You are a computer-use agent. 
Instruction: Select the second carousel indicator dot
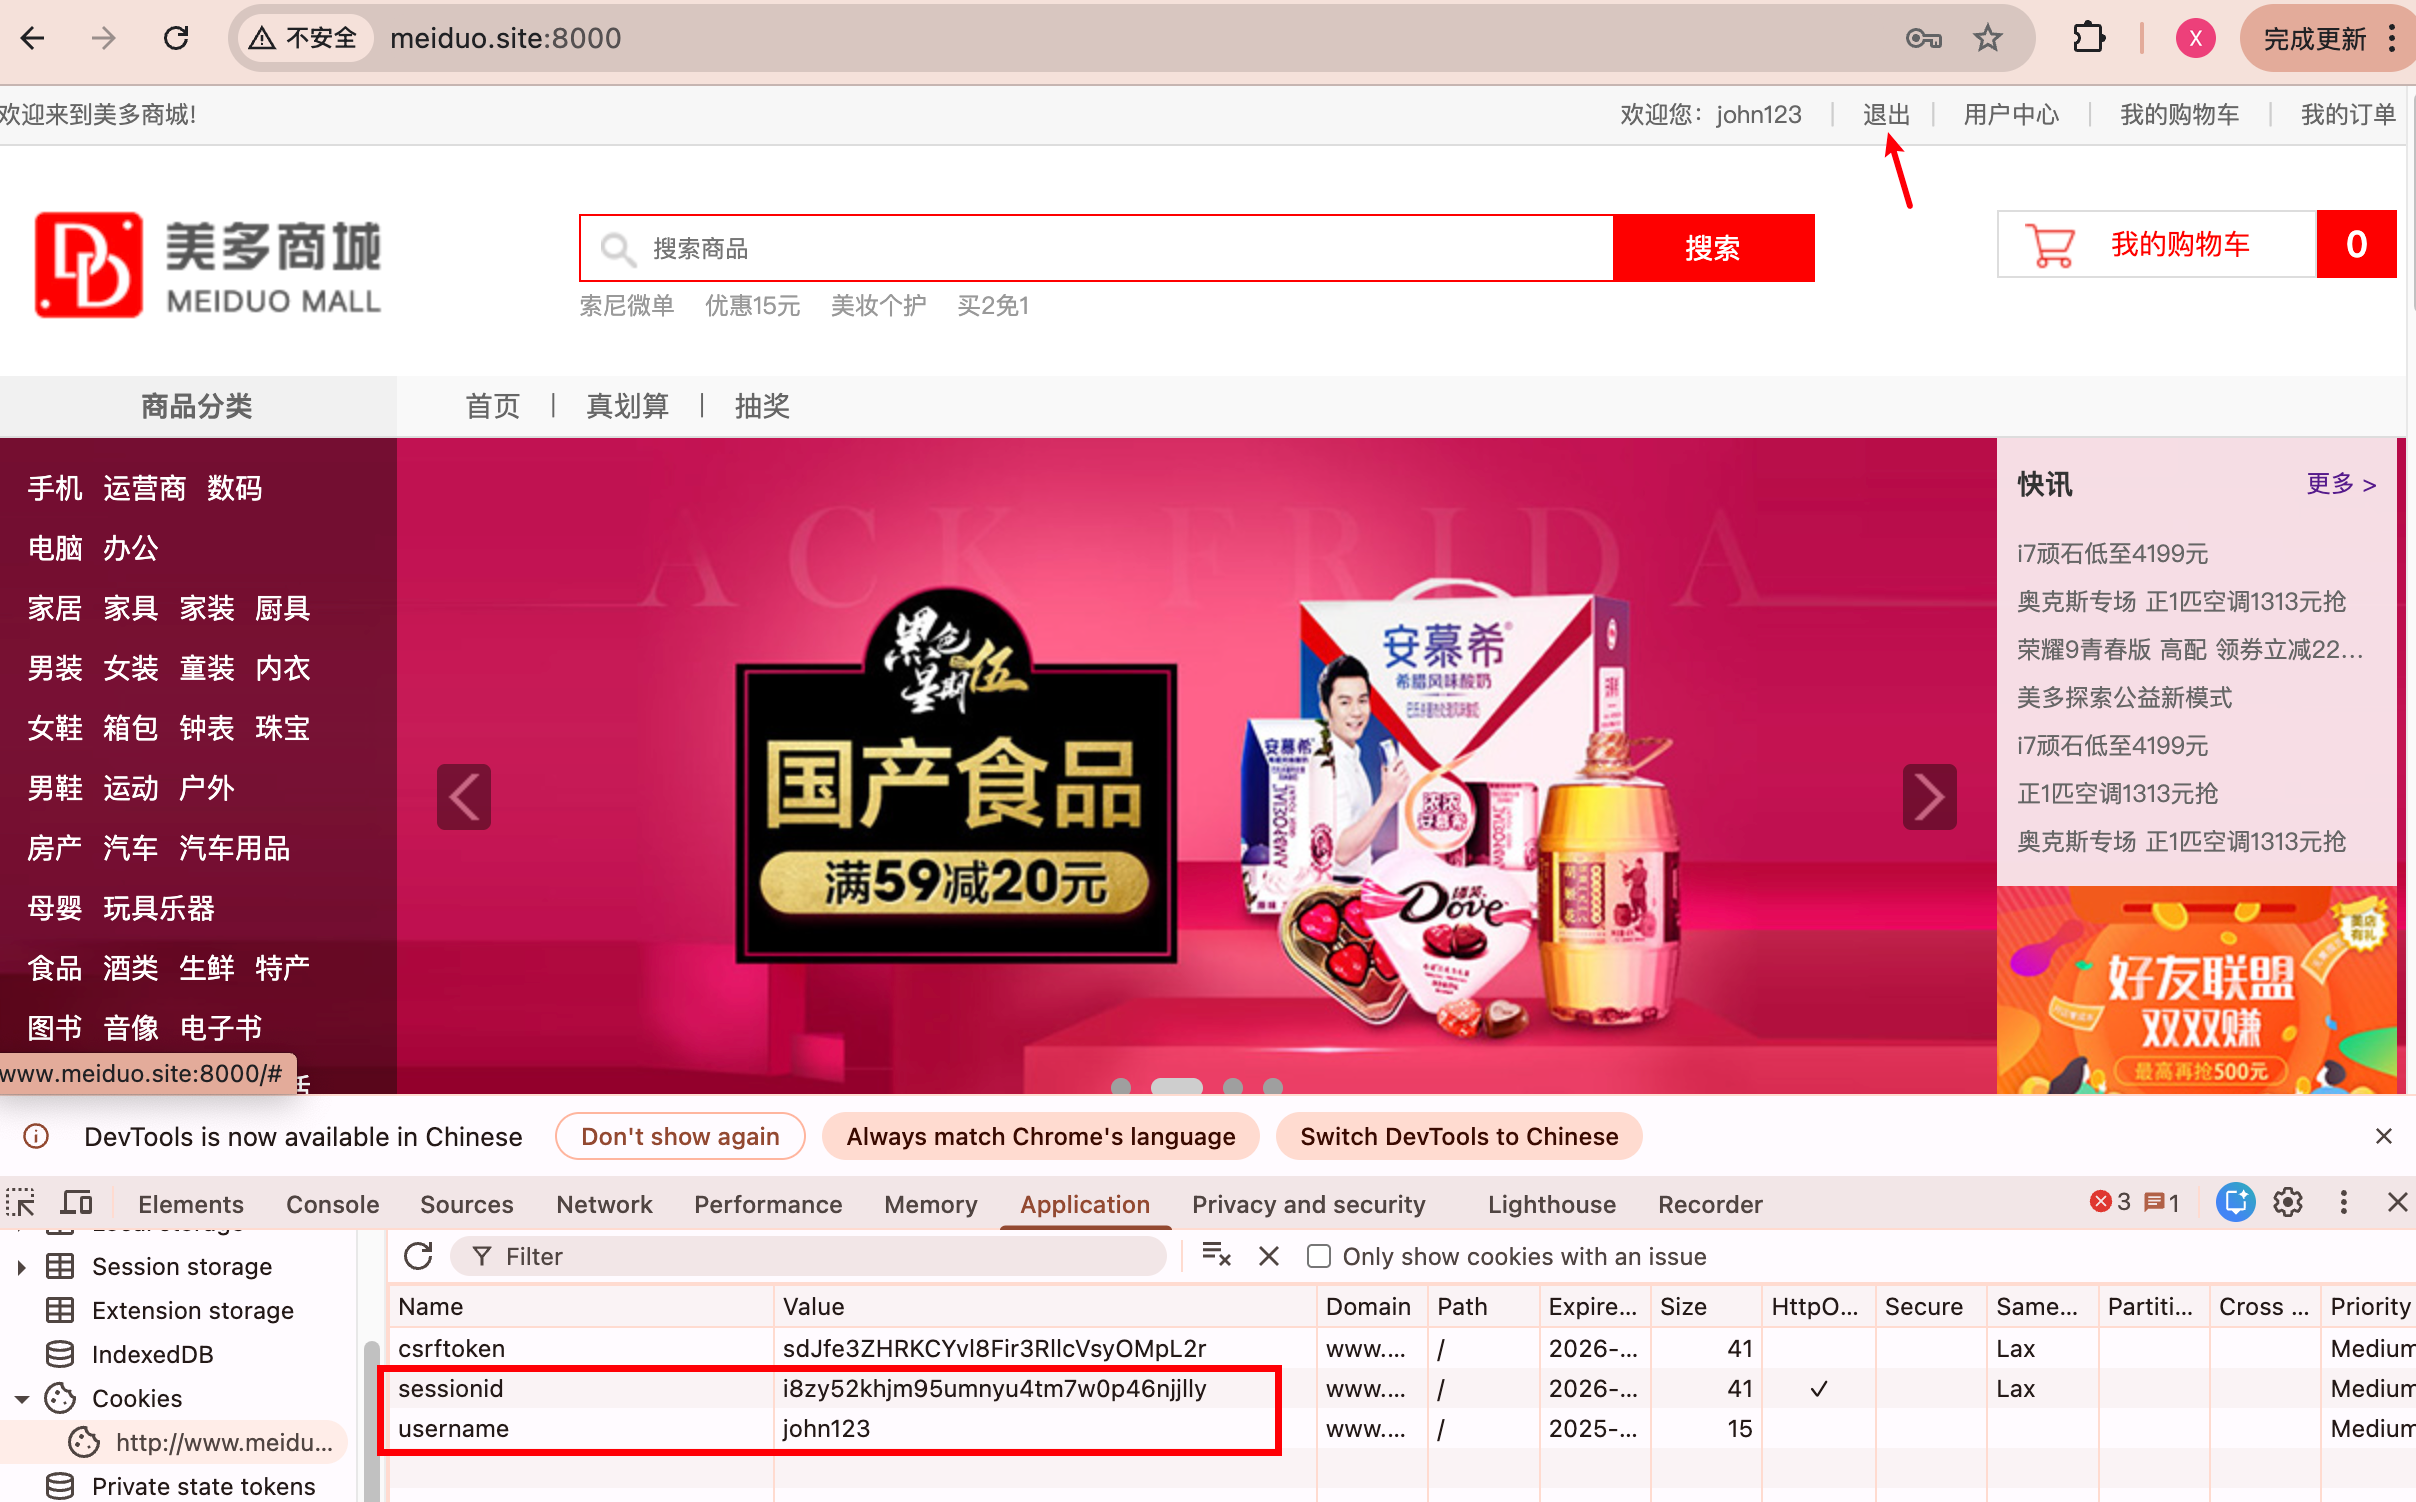pos(1176,1085)
